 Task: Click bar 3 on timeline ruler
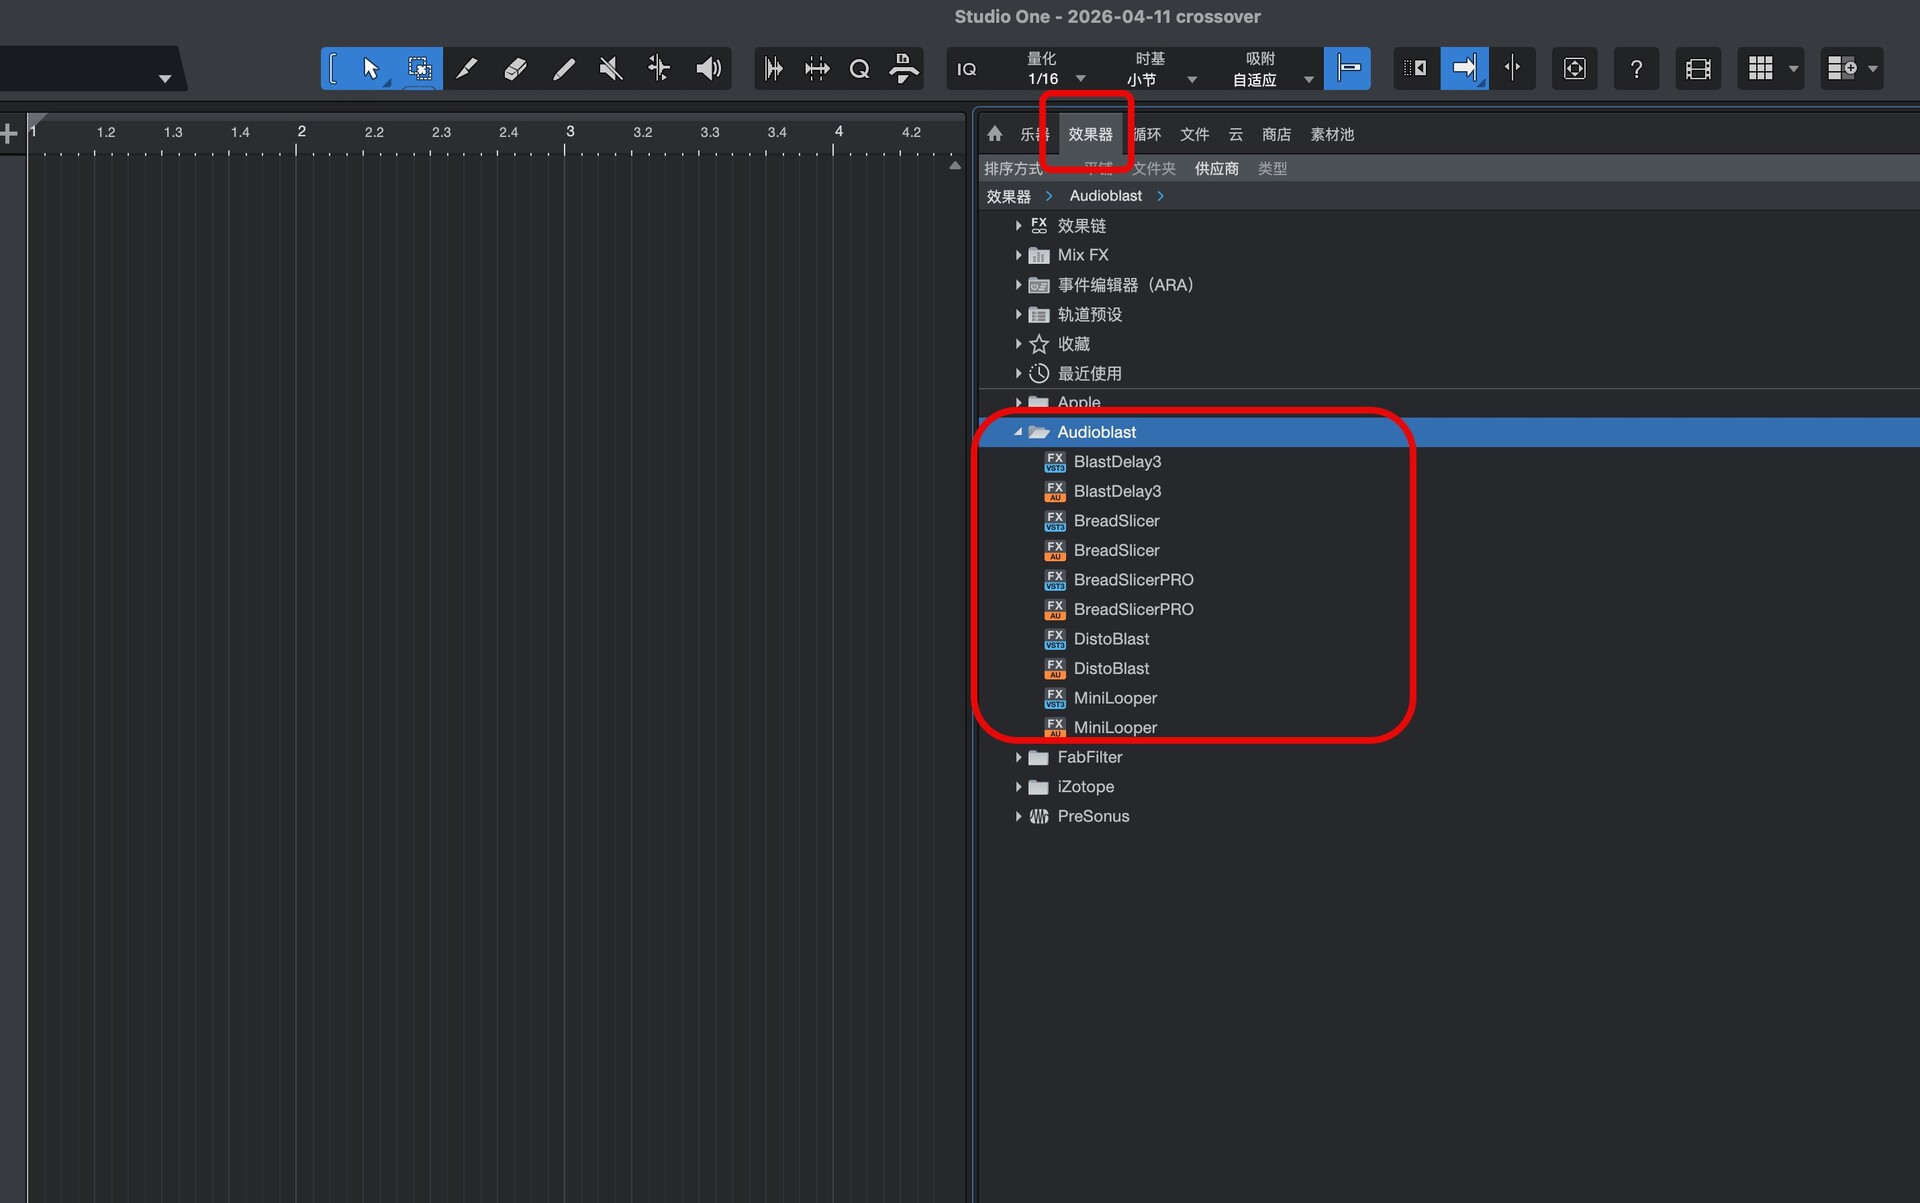click(x=569, y=132)
